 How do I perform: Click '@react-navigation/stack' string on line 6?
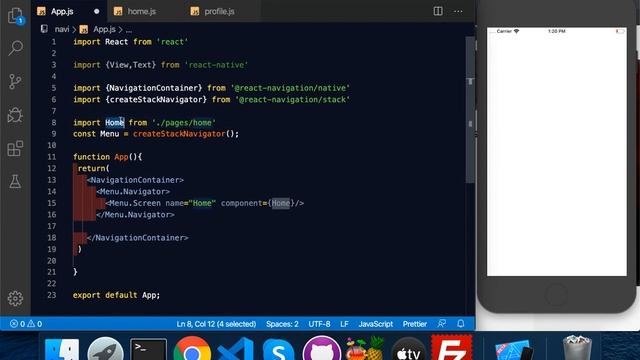(292, 100)
